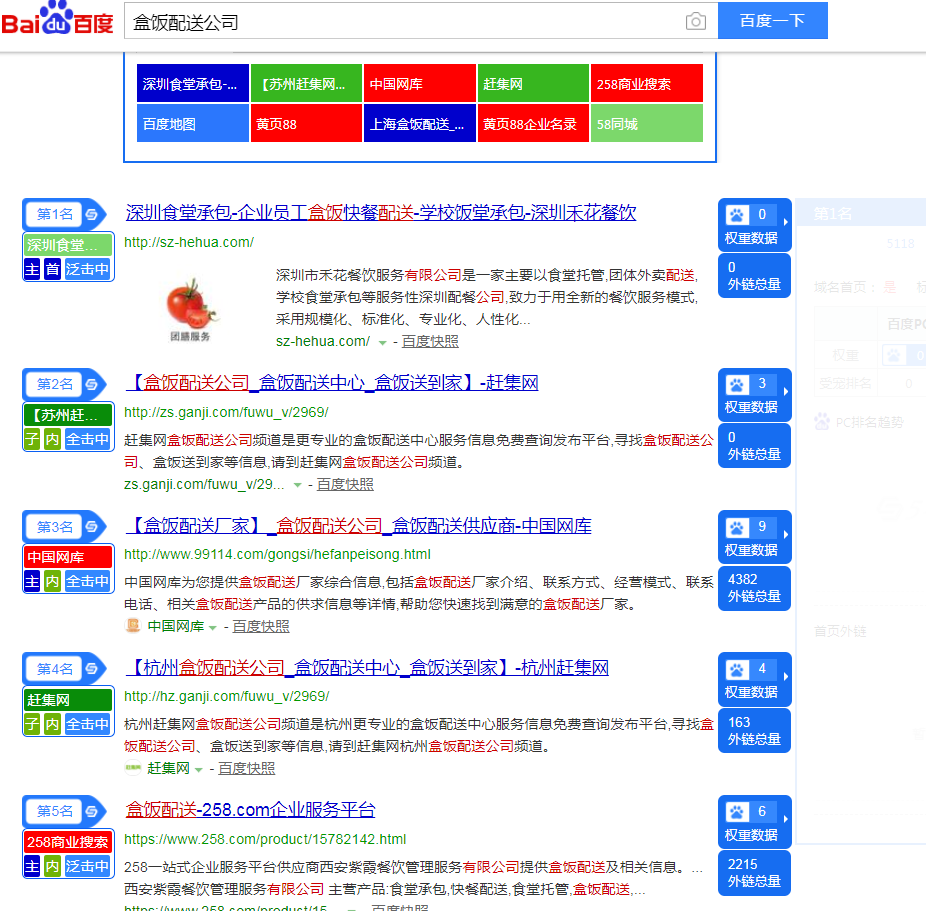Open the http://sz-hehua.com/ URL
Screen dimensions: 926x911
pyautogui.click(x=189, y=242)
